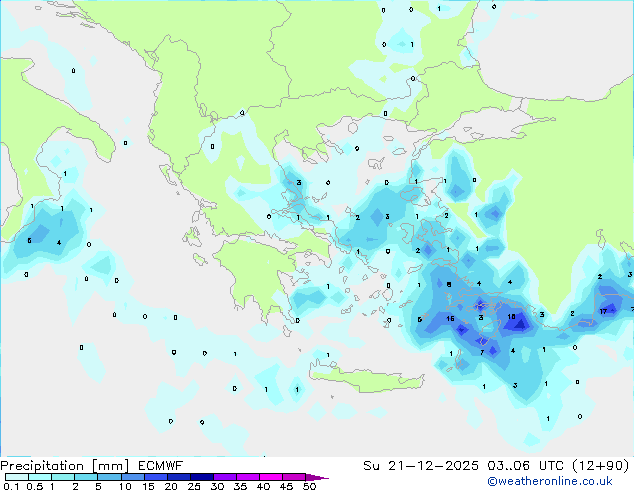Click the 15–20 mm legend color box
This screenshot has height=490, width=634.
[x=156, y=477]
